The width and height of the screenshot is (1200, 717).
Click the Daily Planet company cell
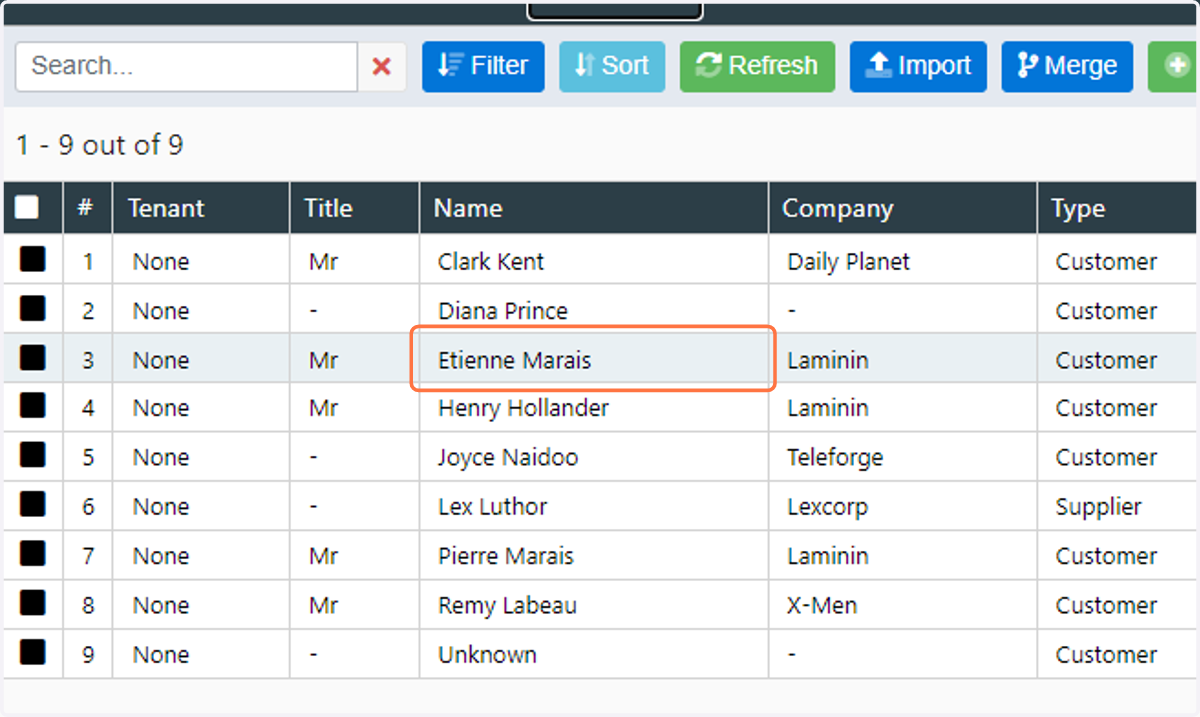(902, 262)
